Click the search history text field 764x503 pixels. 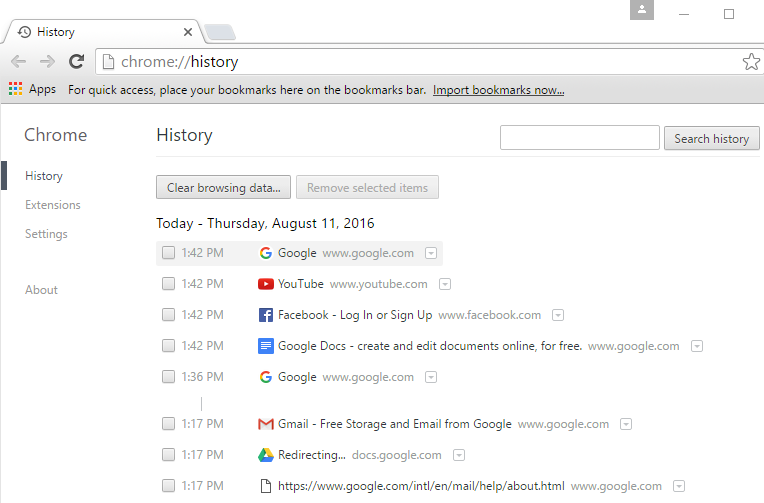(x=579, y=138)
